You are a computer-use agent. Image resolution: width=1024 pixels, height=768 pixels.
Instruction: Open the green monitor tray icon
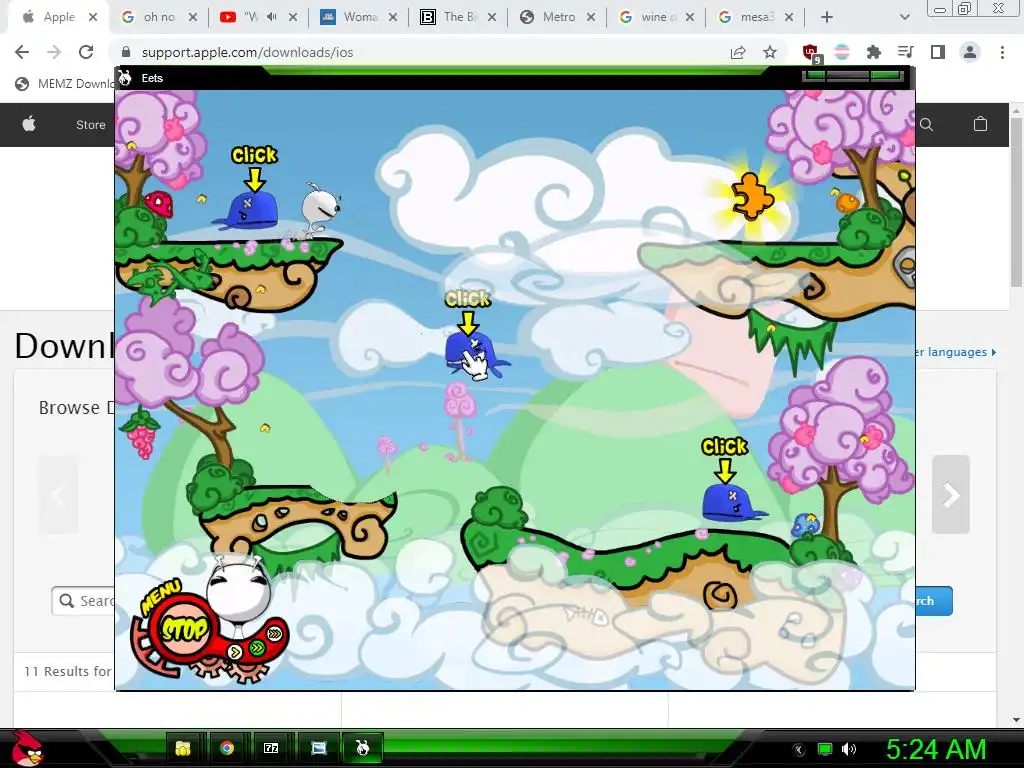point(825,749)
